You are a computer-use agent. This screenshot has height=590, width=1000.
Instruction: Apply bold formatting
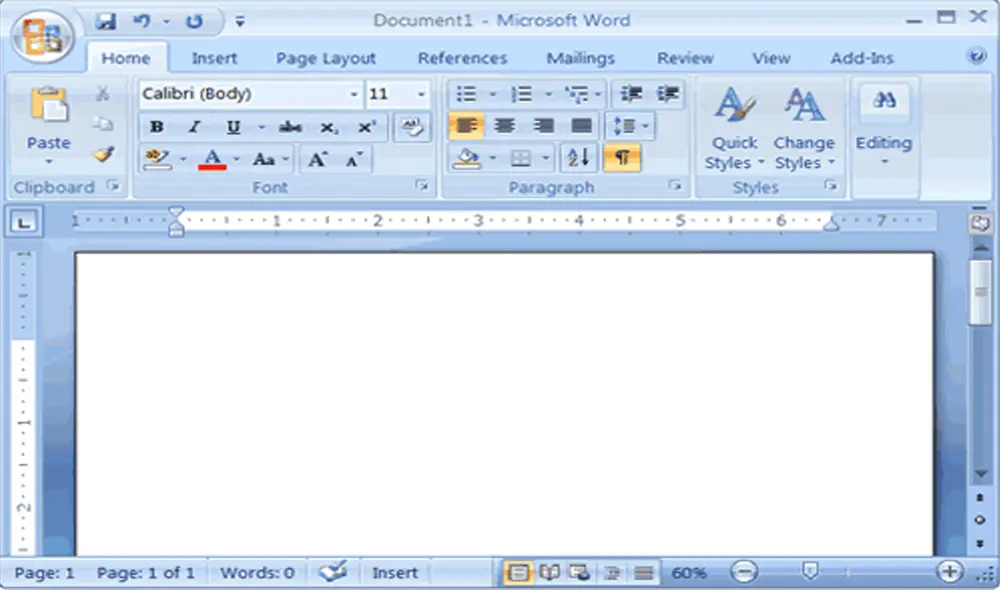(x=156, y=127)
